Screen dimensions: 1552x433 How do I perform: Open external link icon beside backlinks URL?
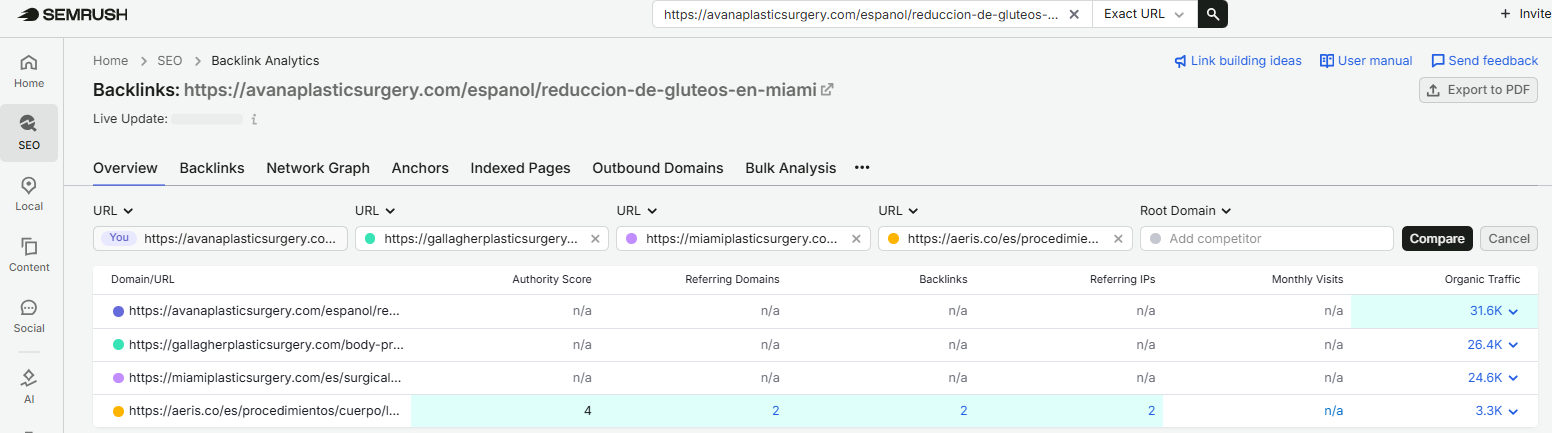click(827, 89)
